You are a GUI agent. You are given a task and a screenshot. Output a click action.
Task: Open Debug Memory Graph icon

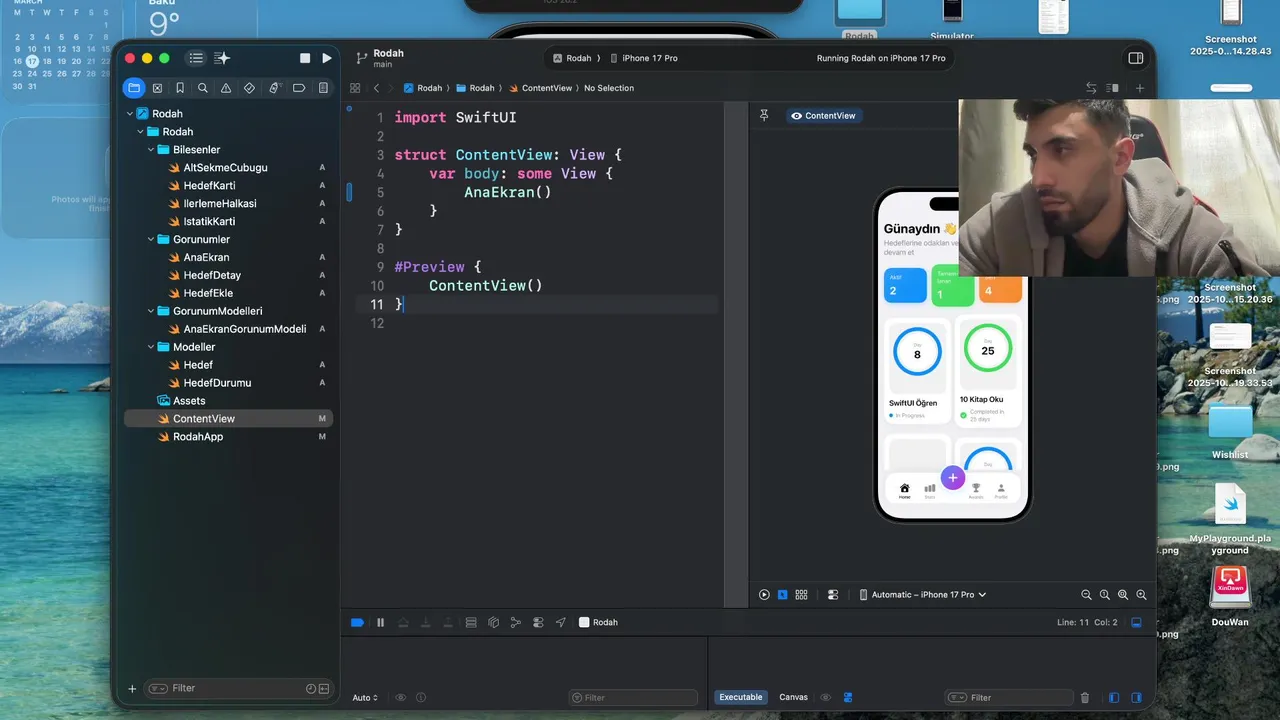516,622
